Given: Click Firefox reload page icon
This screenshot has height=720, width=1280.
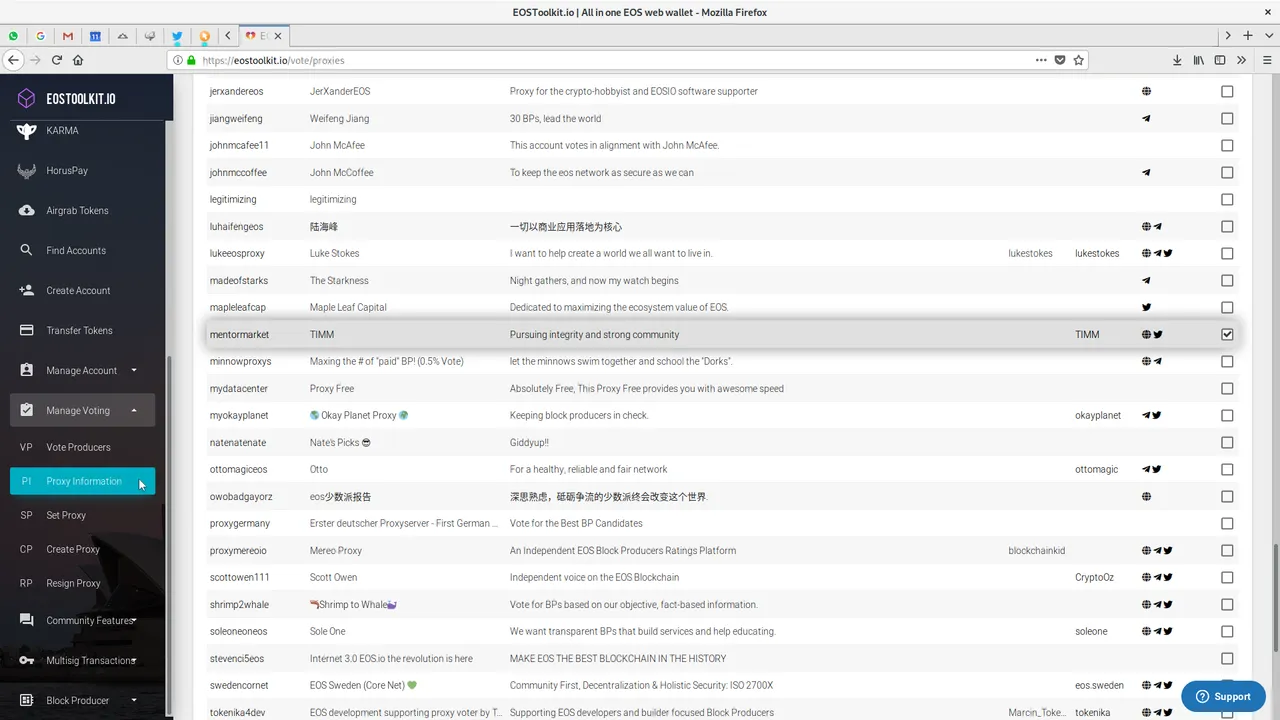Looking at the screenshot, I should pyautogui.click(x=57, y=60).
